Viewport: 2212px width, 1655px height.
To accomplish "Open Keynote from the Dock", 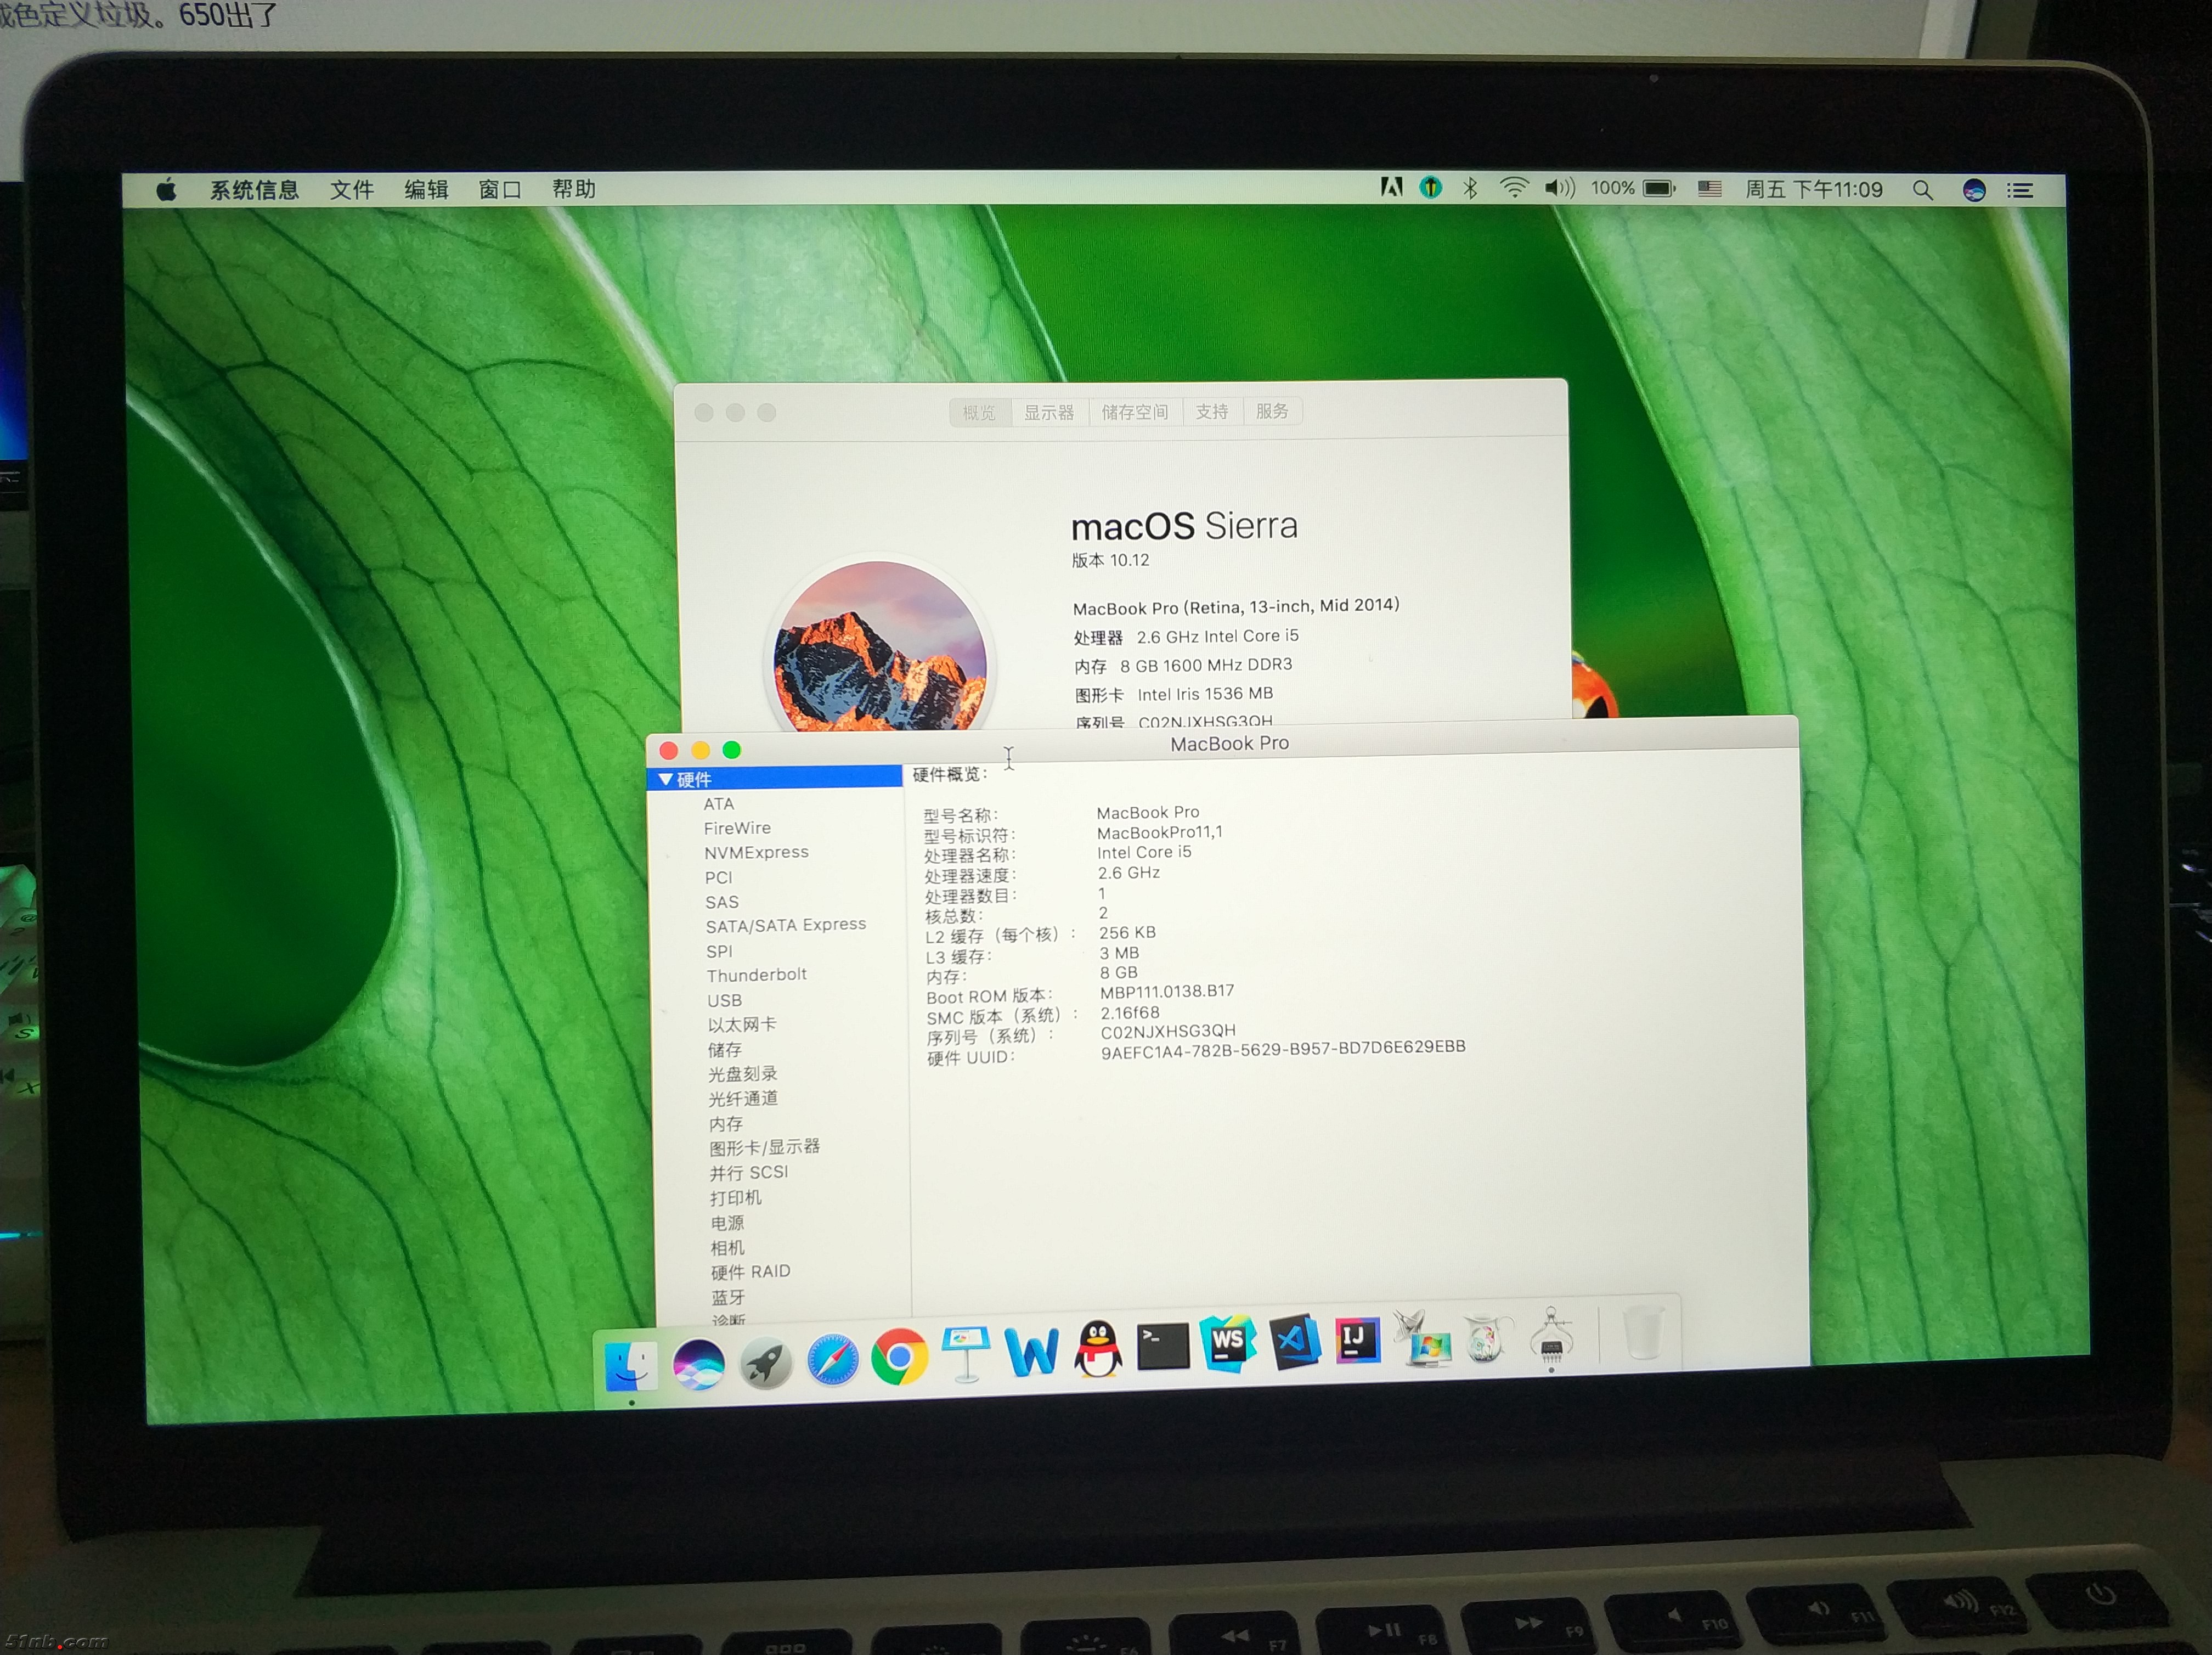I will (x=965, y=1354).
